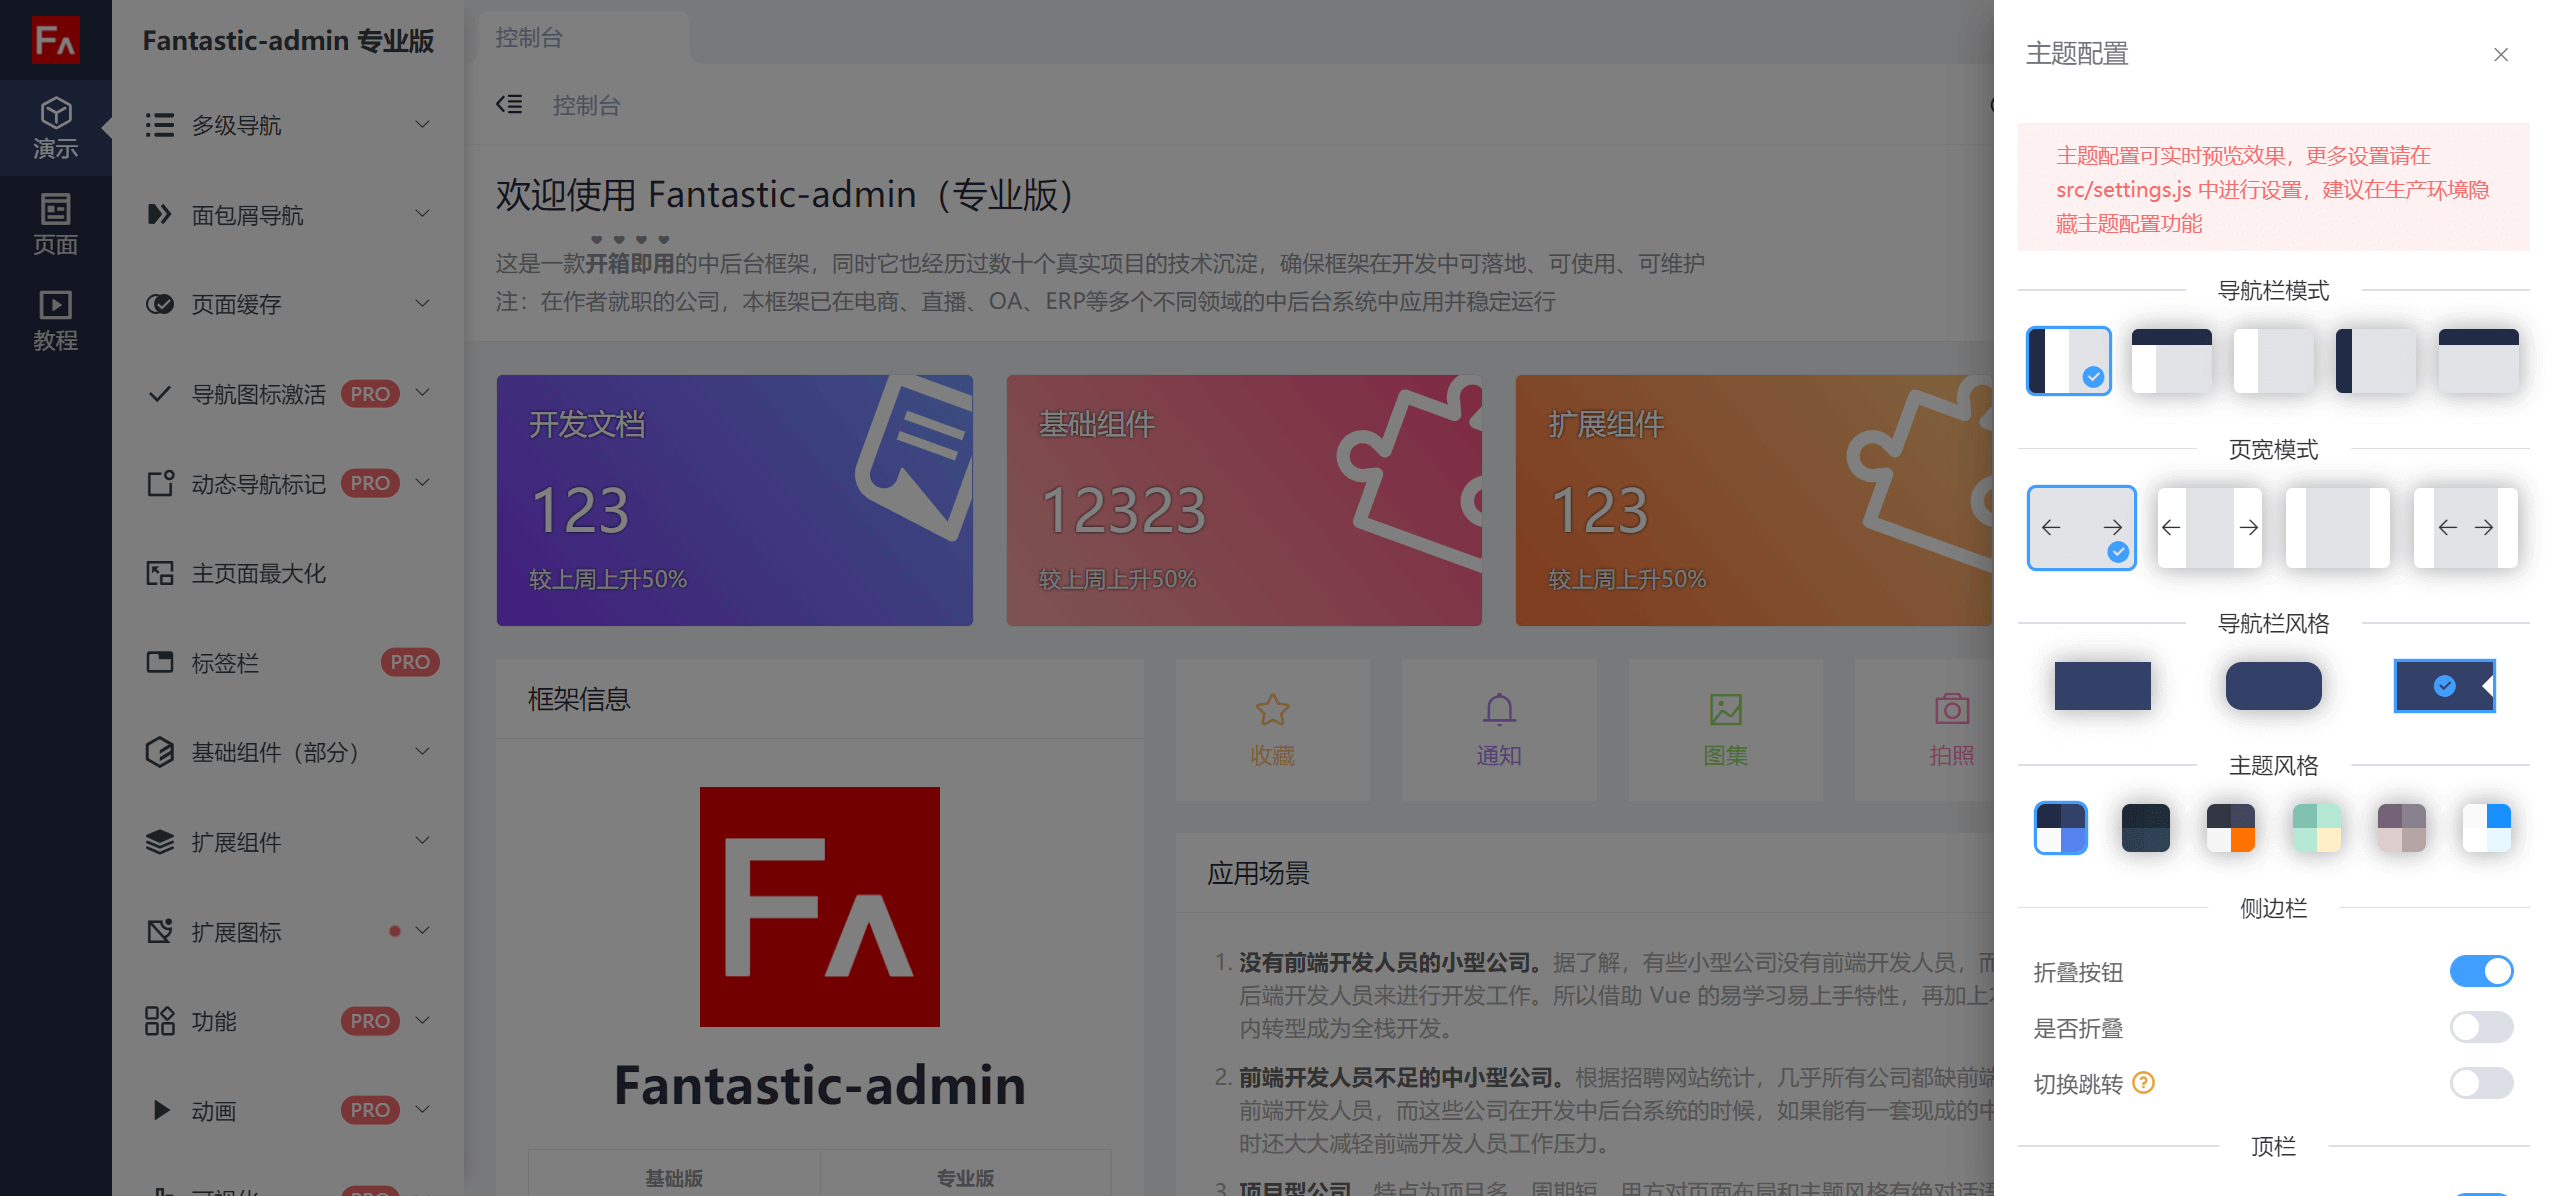Click the 面包屑导航 arrow icon

(x=159, y=214)
